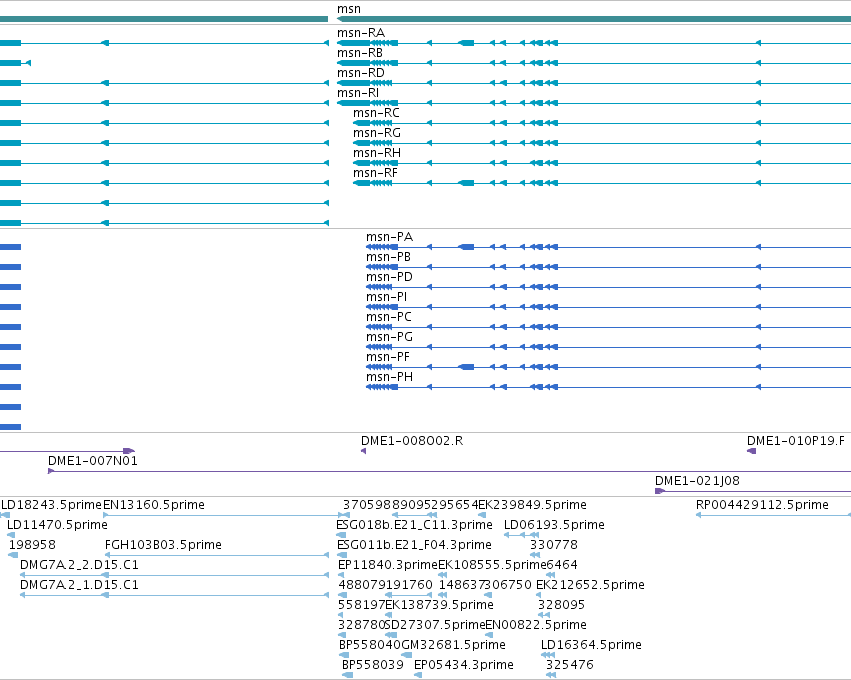Image resolution: width=851 pixels, height=680 pixels.
Task: Choose the msn-RG transcript
Action: coord(377,134)
